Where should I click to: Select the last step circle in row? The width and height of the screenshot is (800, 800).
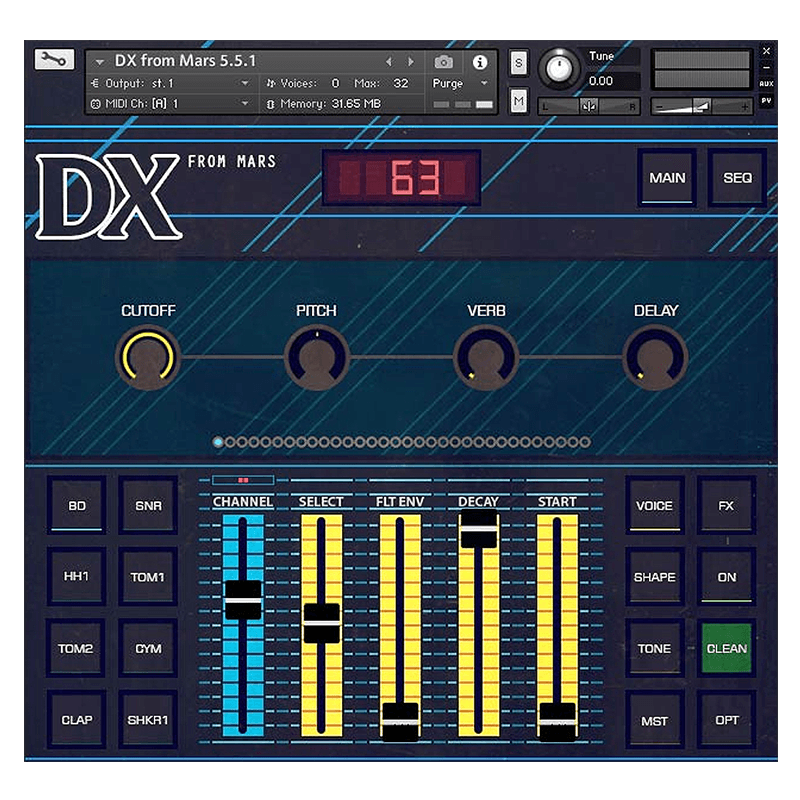tap(585, 442)
